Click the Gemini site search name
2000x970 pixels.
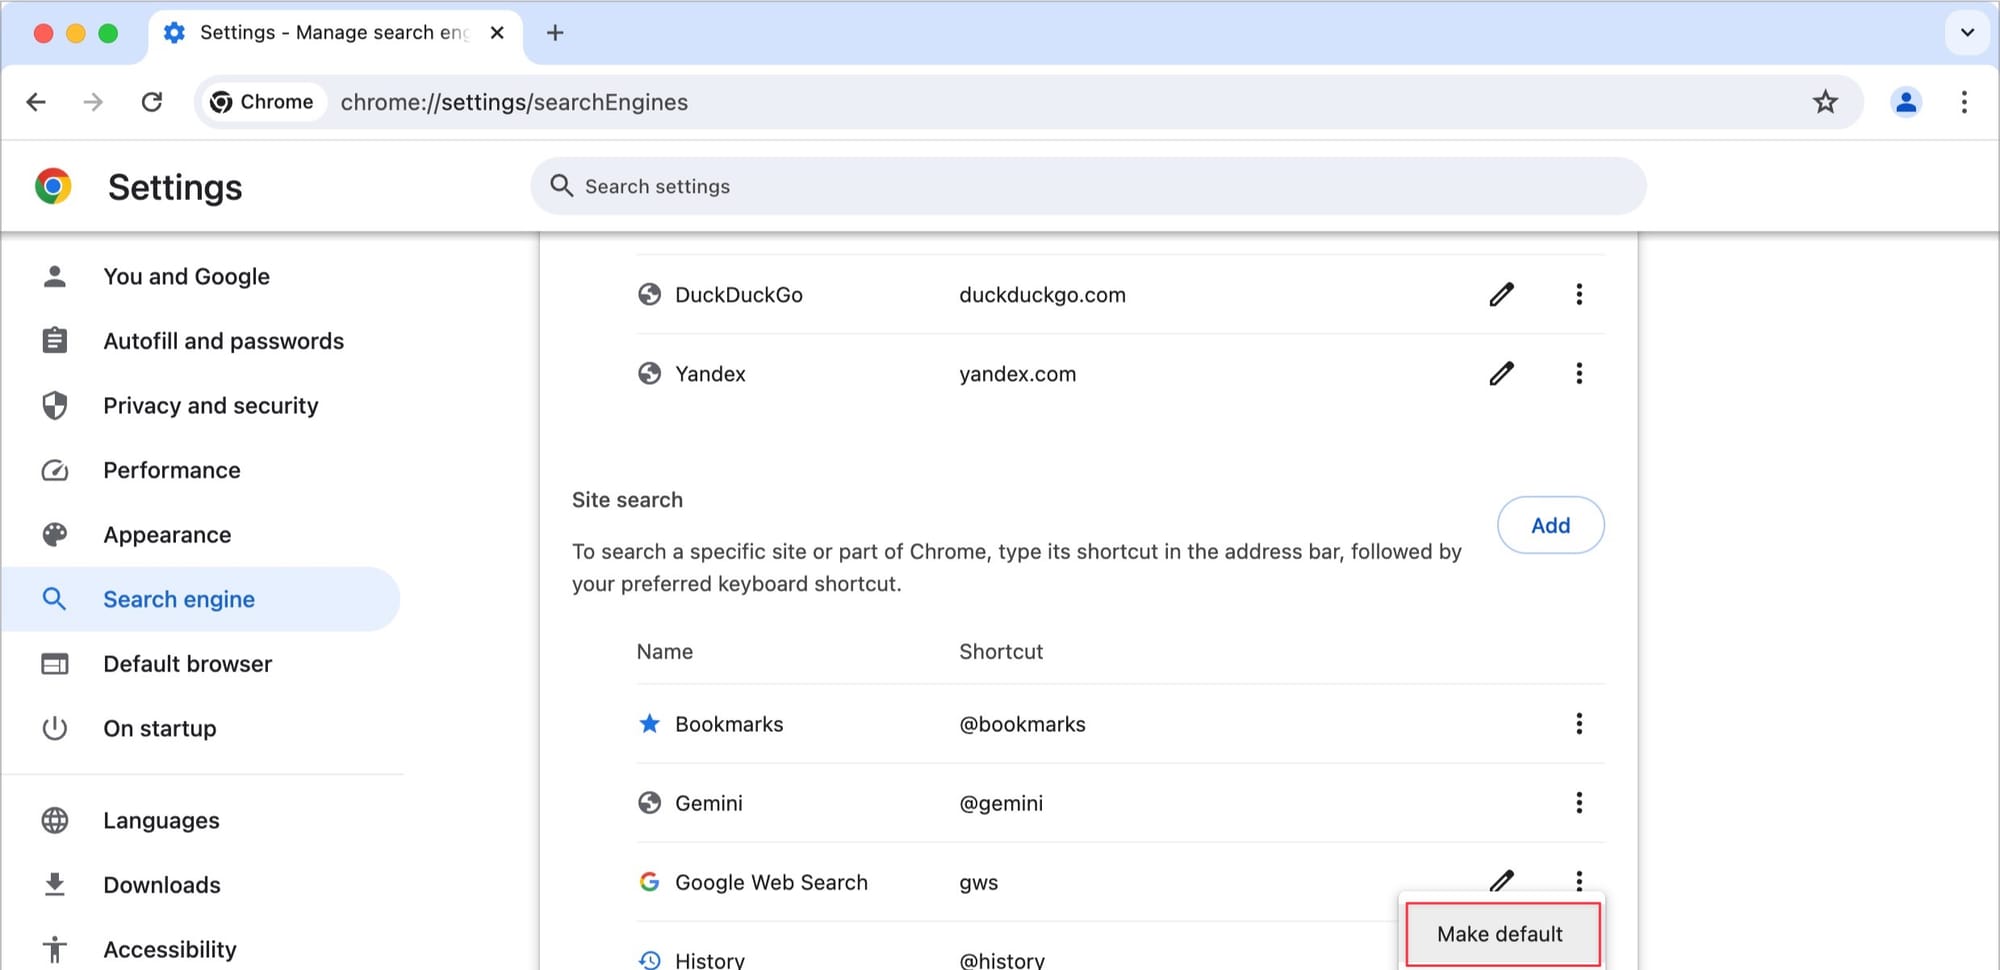709,803
